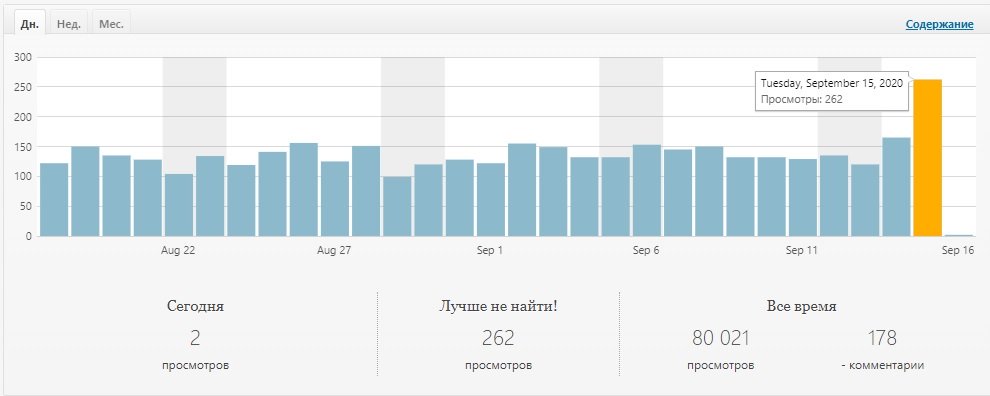
Task: Select the bar above the Sep 11 label
Action: coord(802,198)
